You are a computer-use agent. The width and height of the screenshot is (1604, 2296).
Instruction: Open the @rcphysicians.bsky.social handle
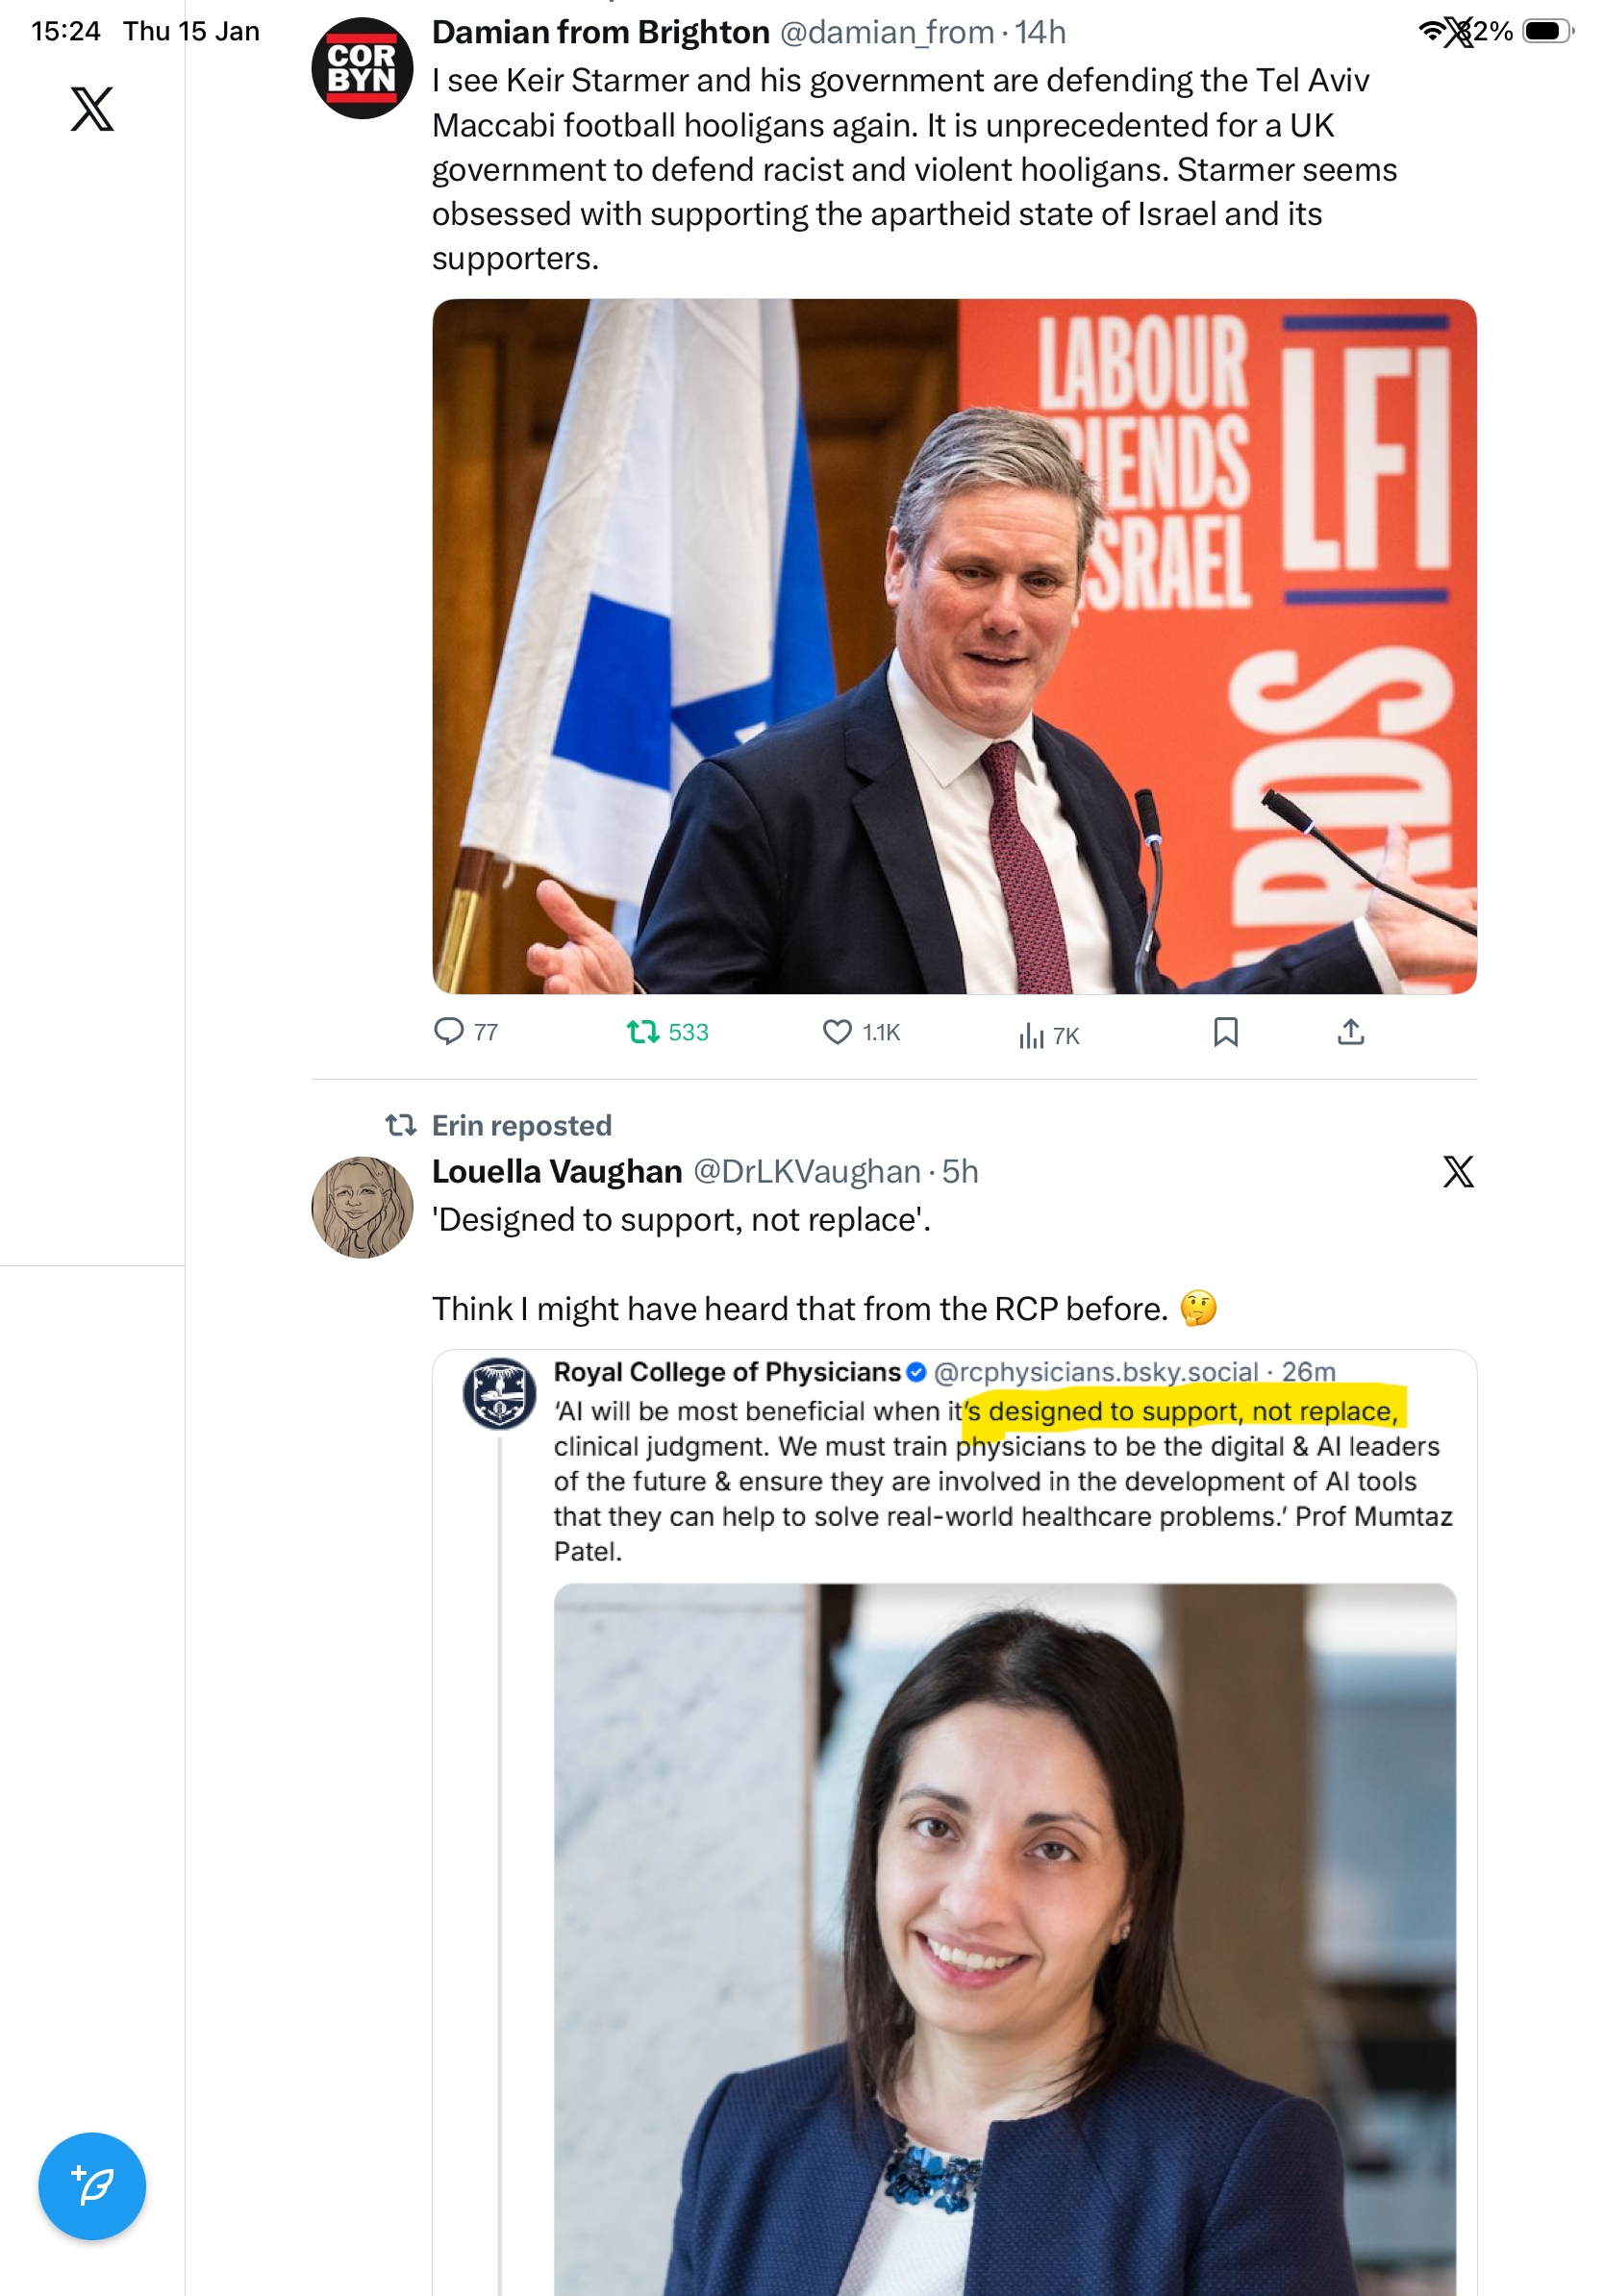(x=1095, y=1371)
